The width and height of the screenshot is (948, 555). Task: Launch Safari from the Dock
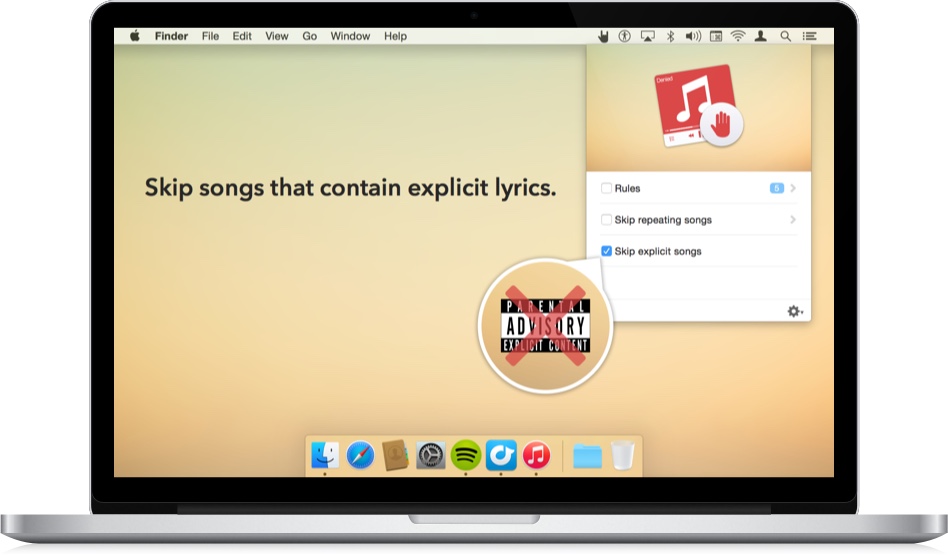(x=360, y=455)
